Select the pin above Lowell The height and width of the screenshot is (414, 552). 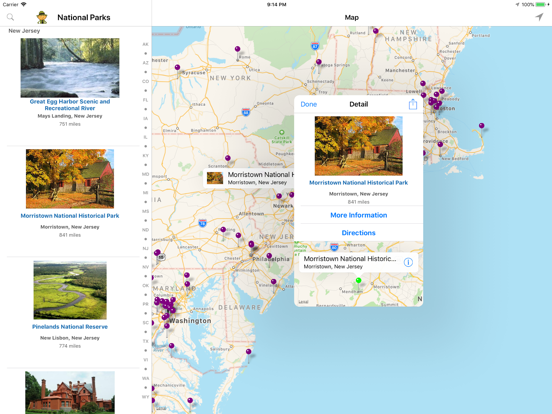tap(423, 83)
